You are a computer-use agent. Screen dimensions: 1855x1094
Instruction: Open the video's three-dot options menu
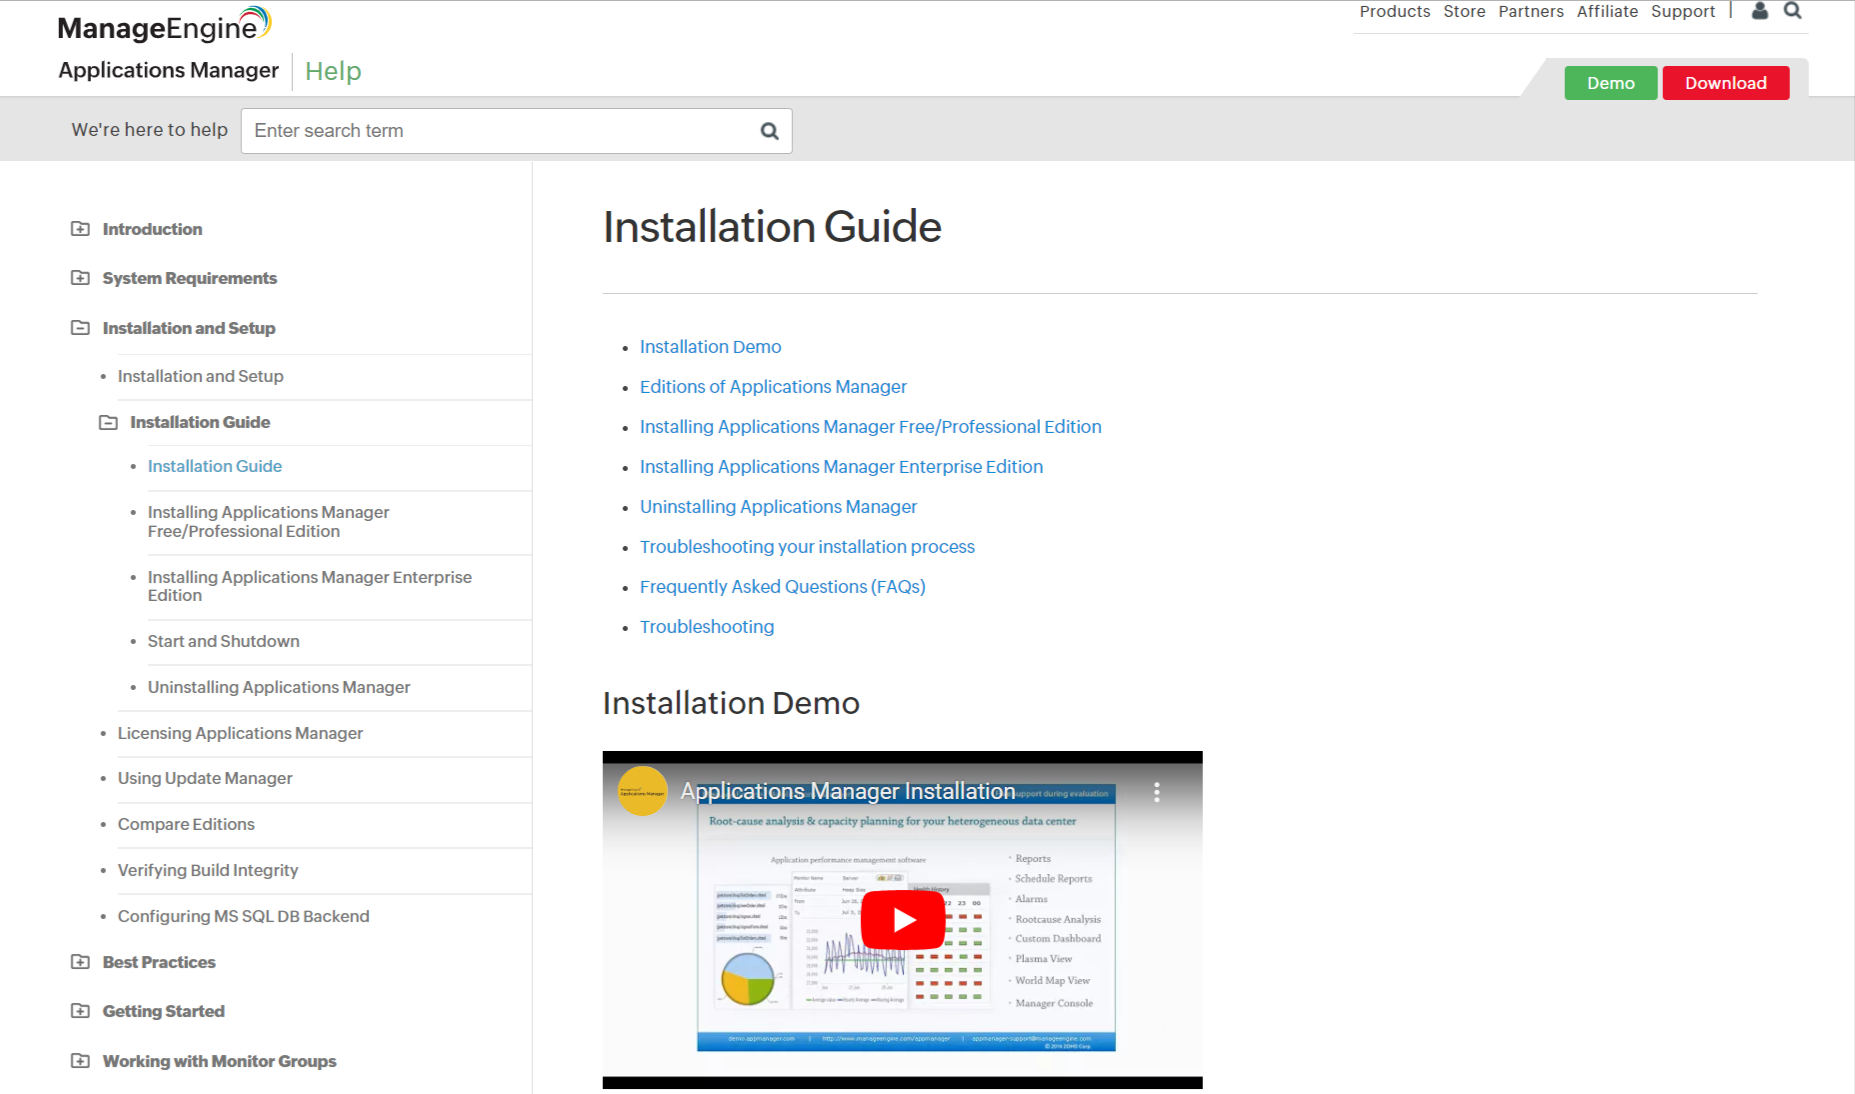click(1157, 792)
